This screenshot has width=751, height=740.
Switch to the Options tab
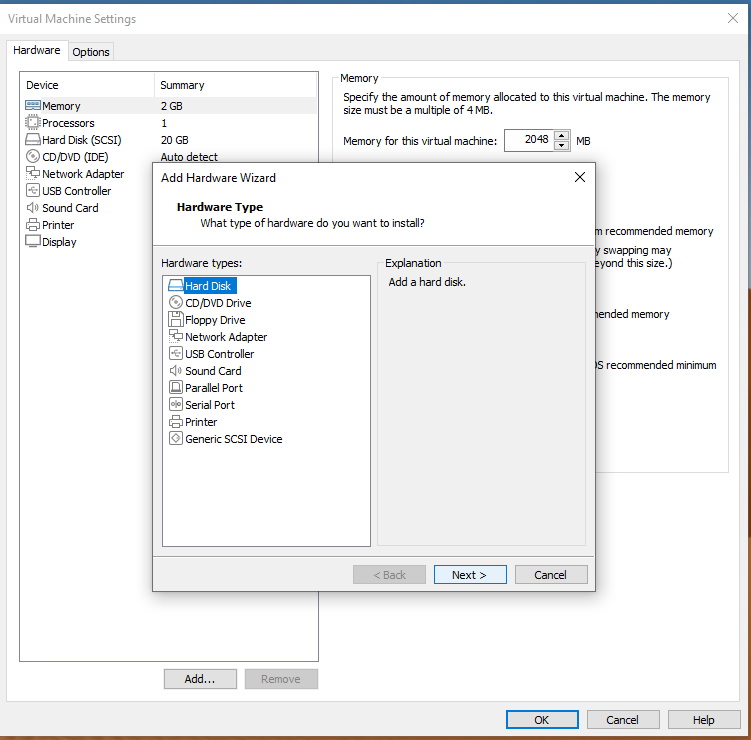coord(91,52)
